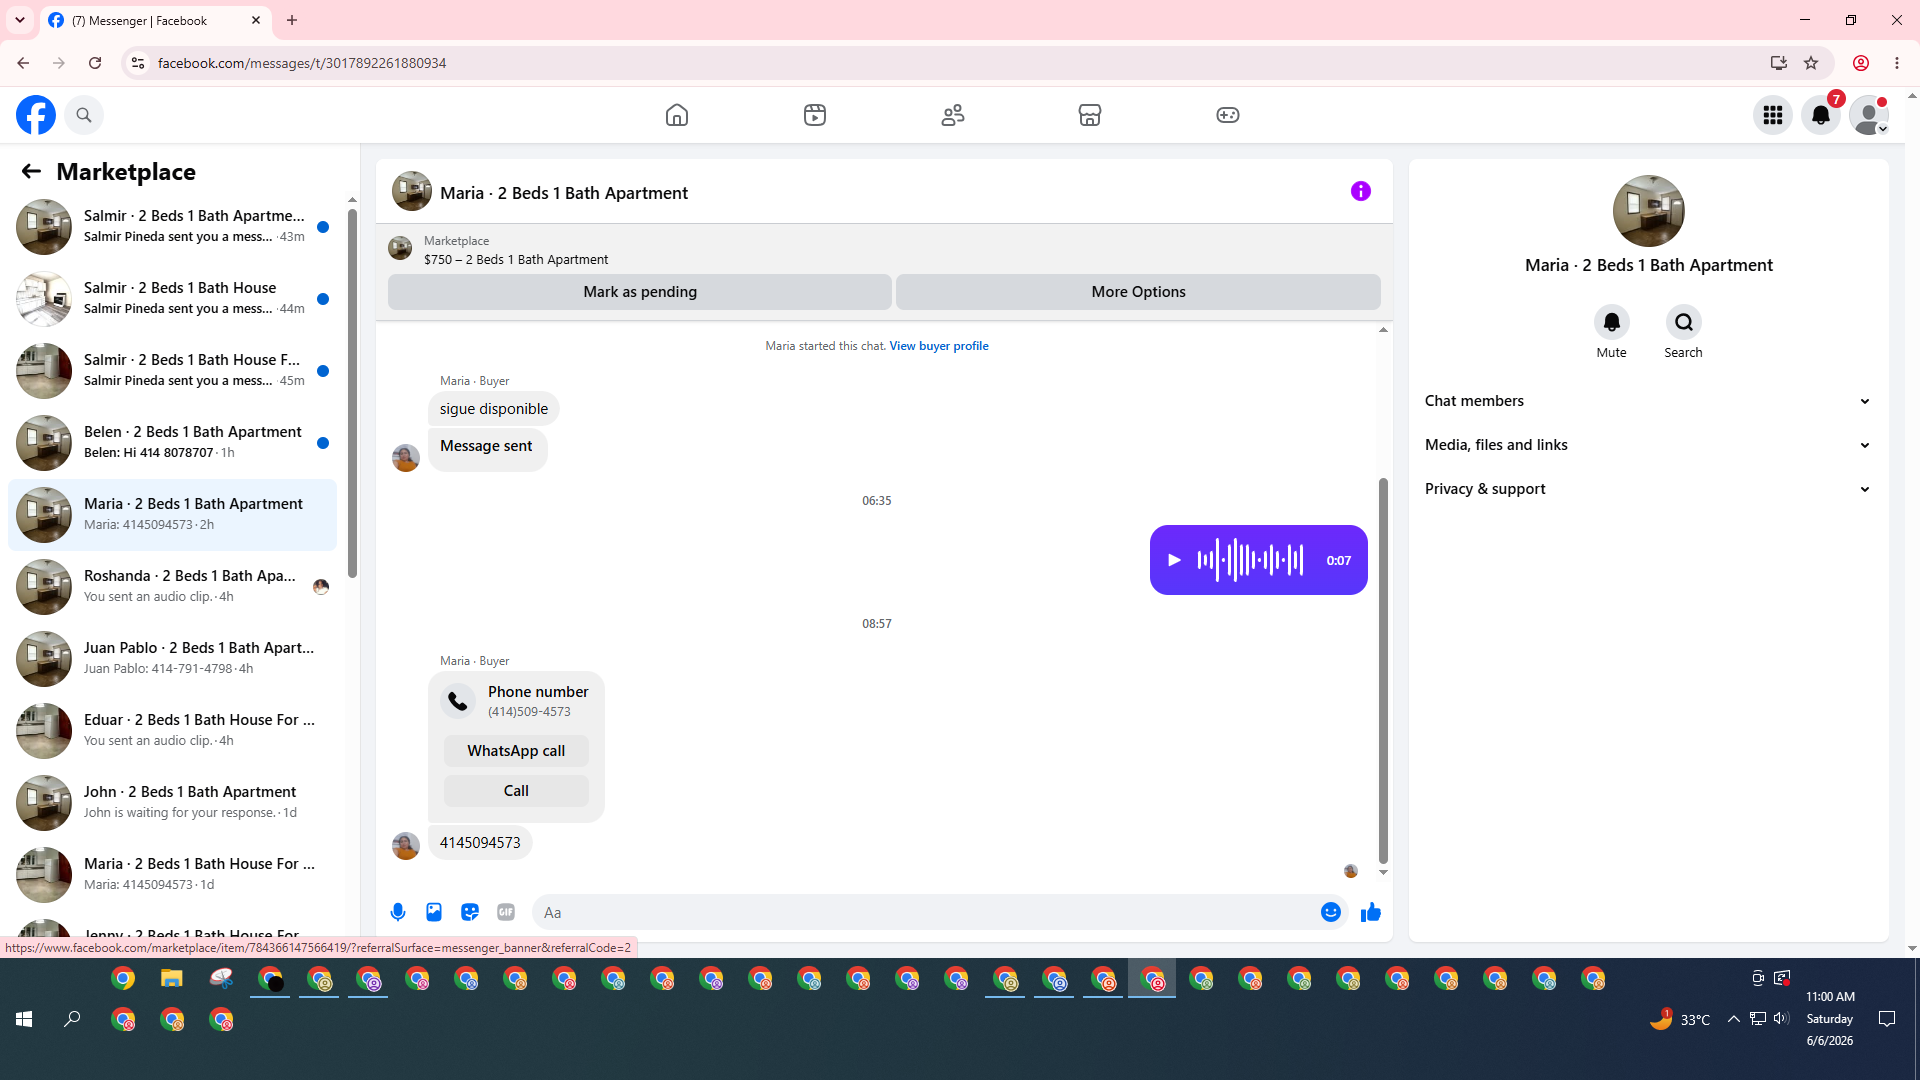The image size is (1920, 1080).
Task: Click the Call button
Action: tap(516, 791)
